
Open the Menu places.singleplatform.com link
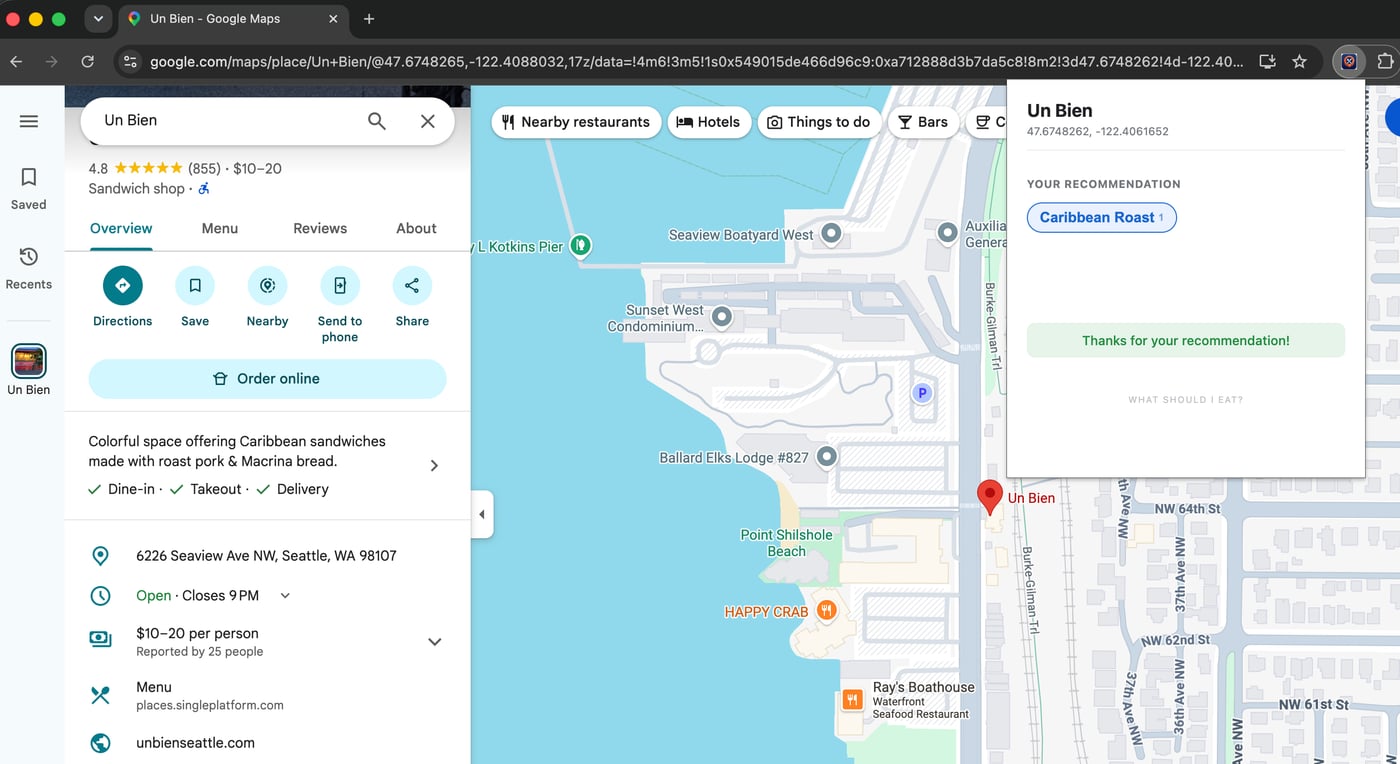(210, 696)
